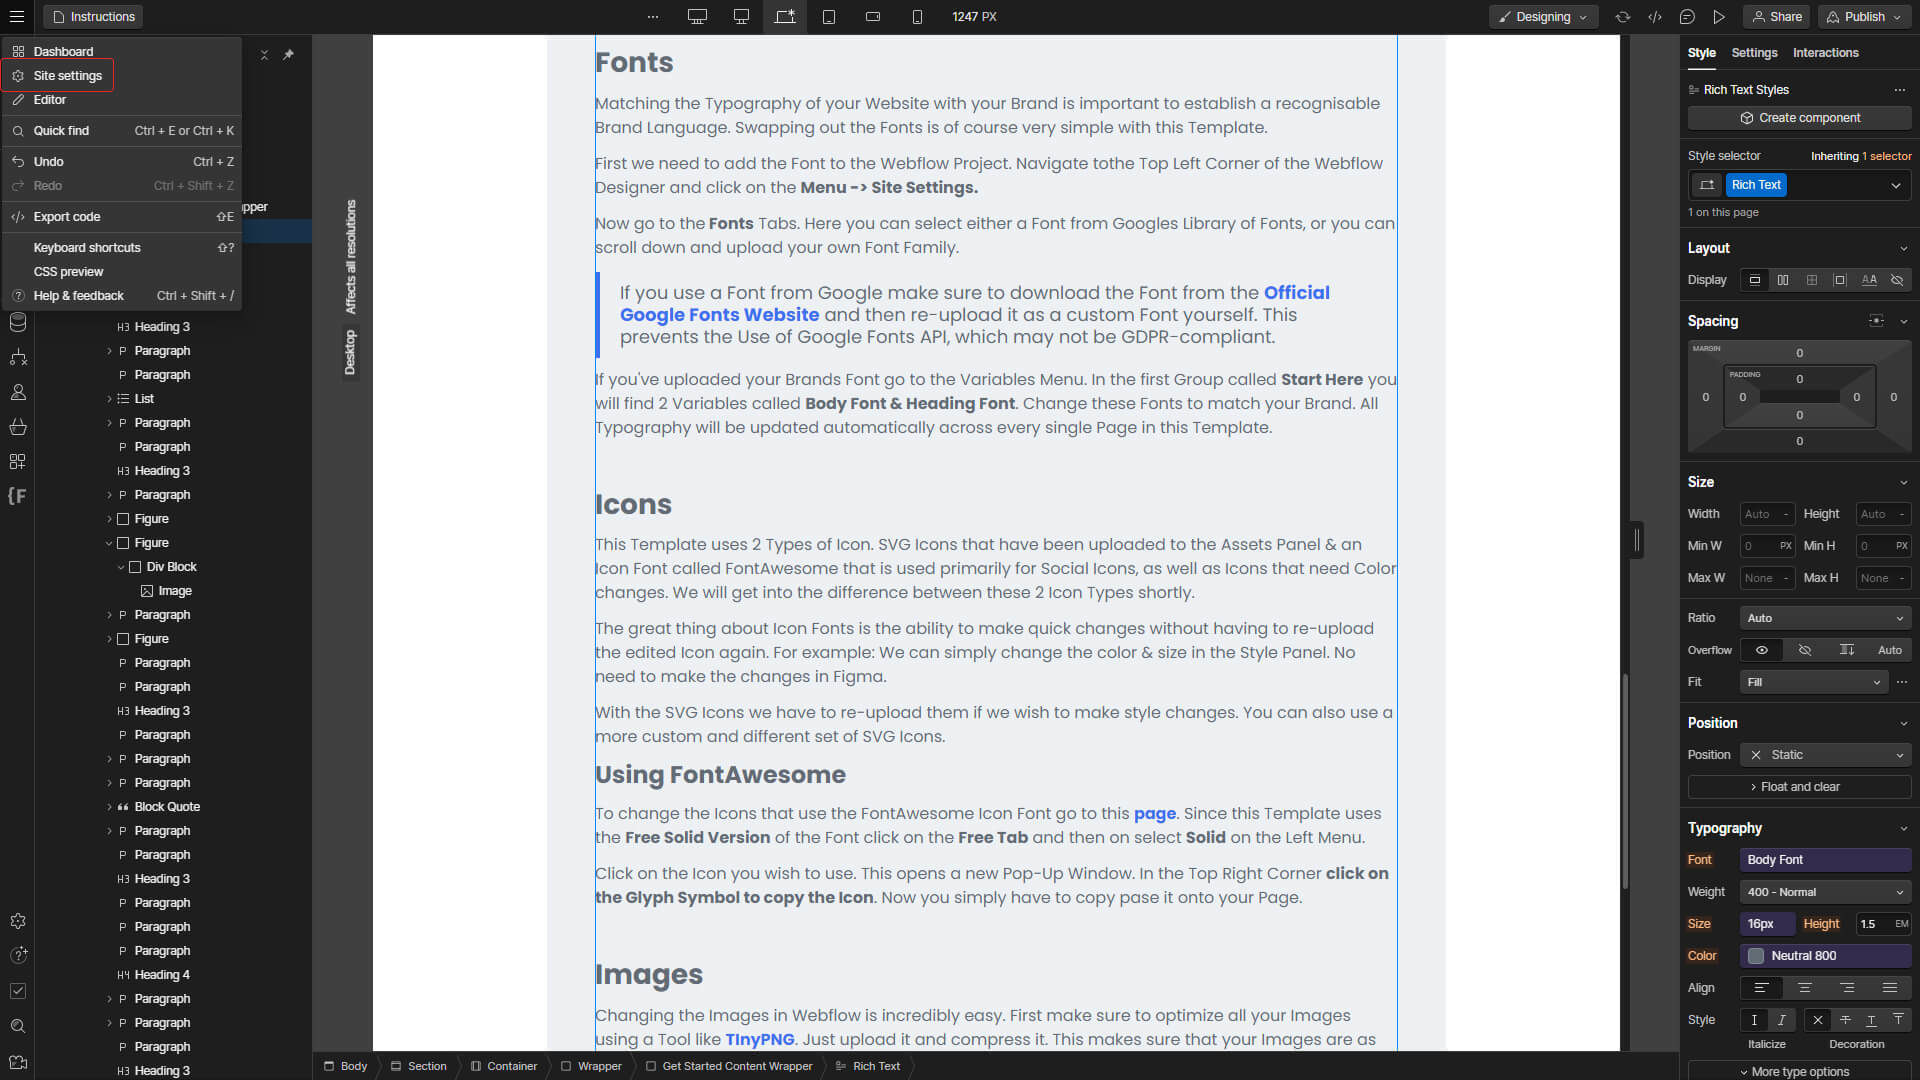Viewport: 1920px width, 1080px height.
Task: Center align text in Typography
Action: tap(1804, 988)
